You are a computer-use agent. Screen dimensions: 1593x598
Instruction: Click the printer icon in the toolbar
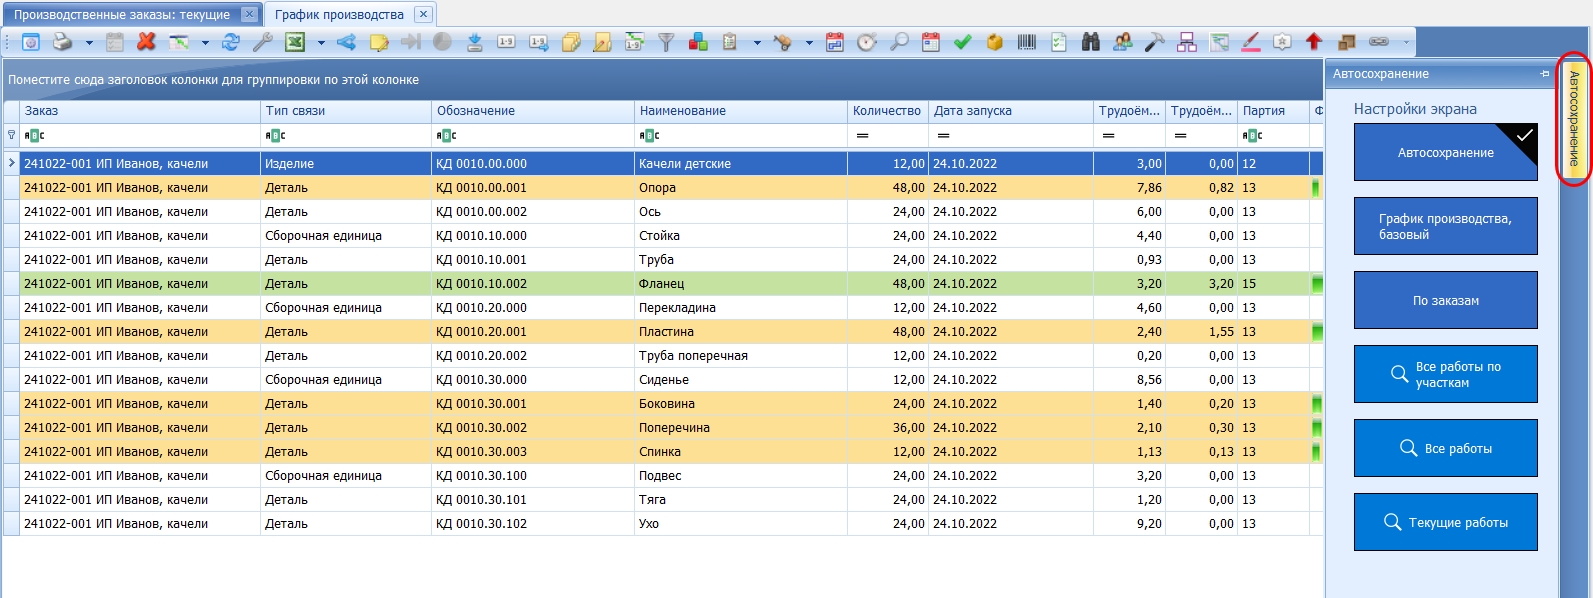click(x=62, y=42)
